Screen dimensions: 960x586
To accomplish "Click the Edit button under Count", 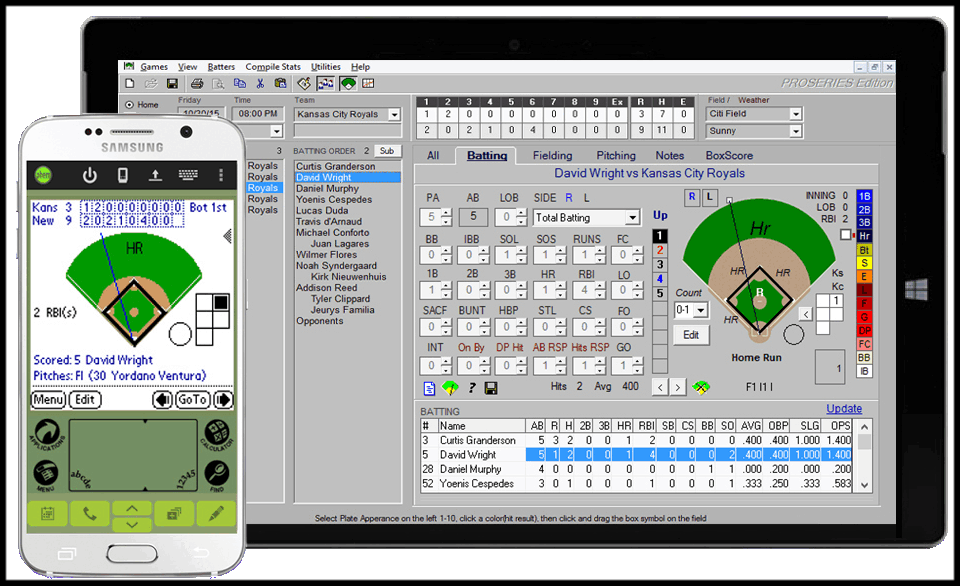I will point(691,335).
